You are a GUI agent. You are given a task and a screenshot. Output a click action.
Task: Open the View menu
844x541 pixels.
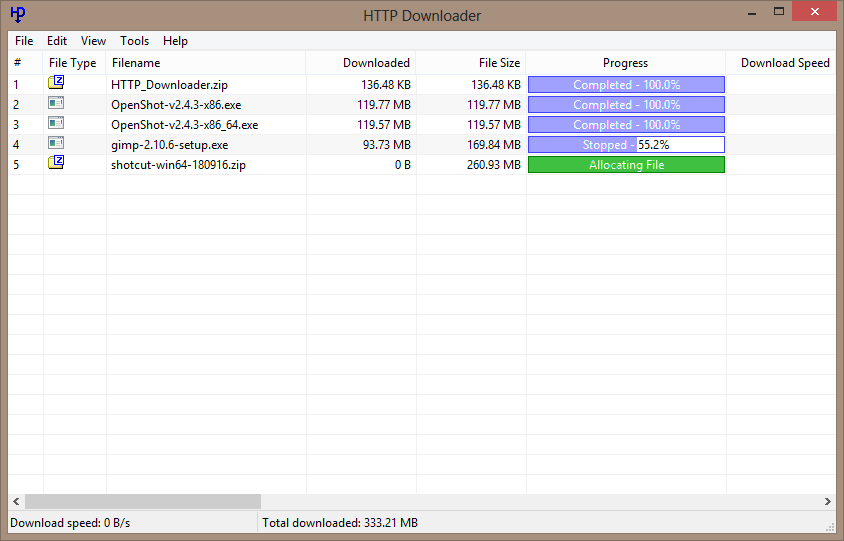click(x=93, y=41)
